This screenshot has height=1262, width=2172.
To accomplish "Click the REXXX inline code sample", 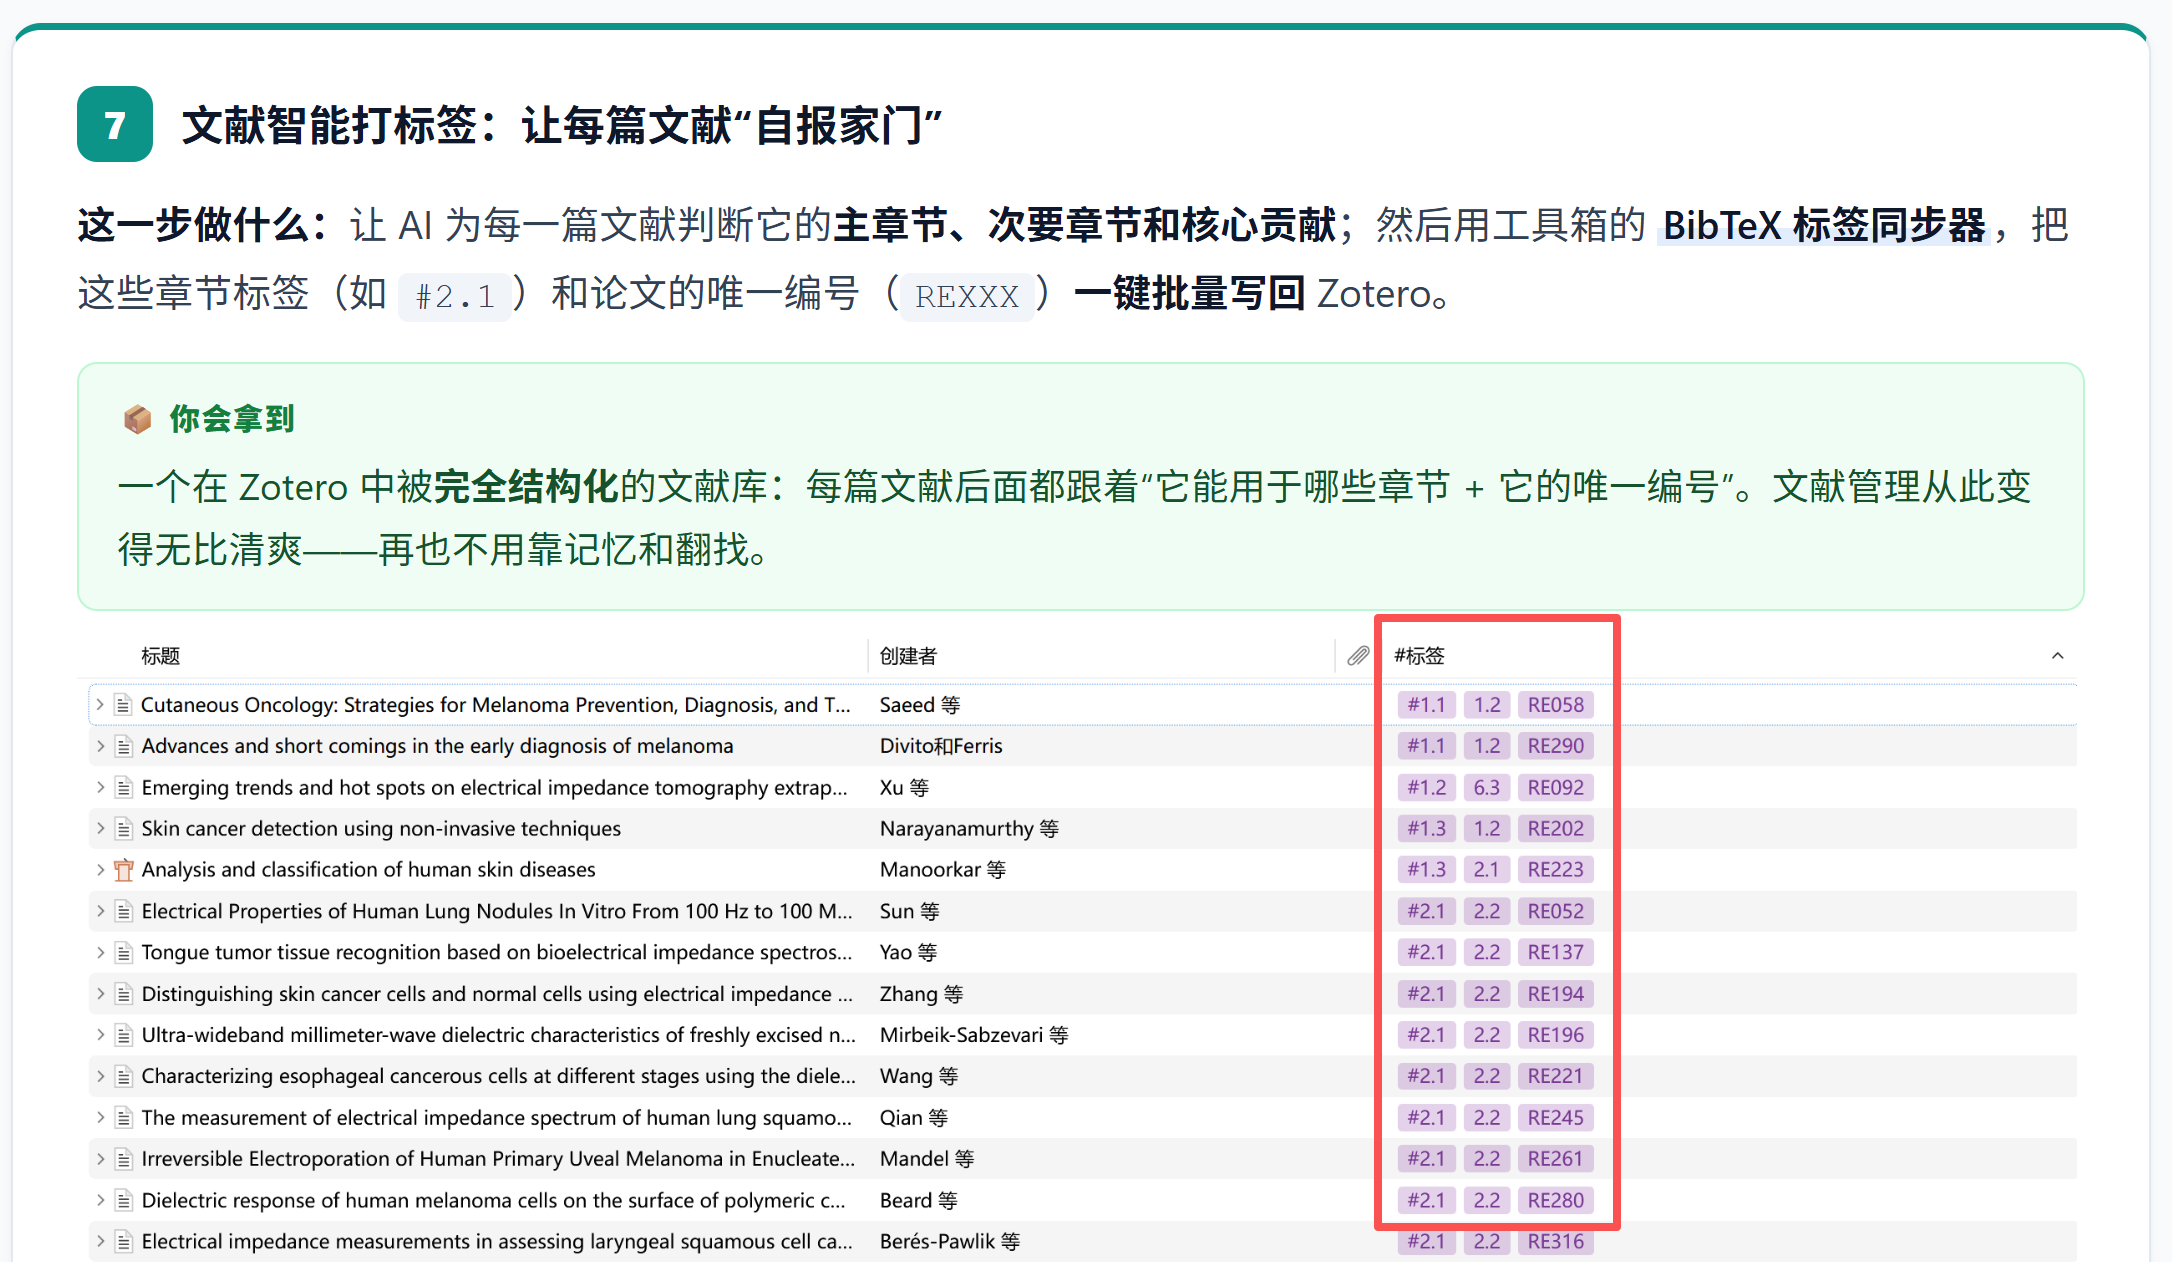I will [966, 296].
